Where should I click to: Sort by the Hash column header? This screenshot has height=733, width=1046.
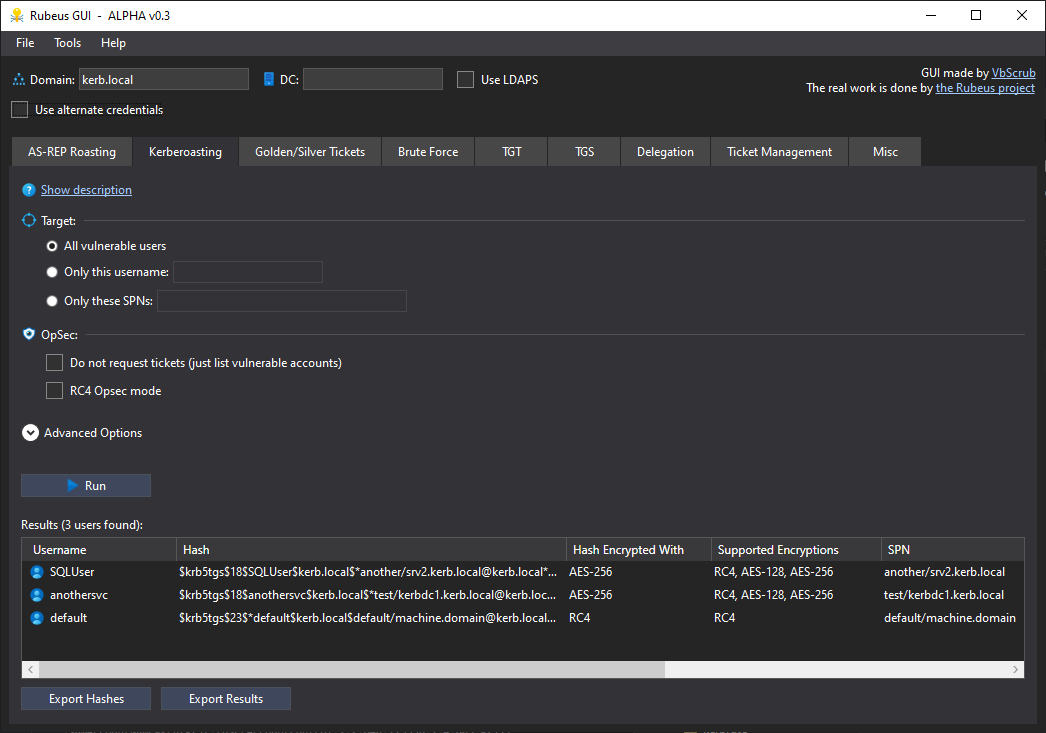372,550
